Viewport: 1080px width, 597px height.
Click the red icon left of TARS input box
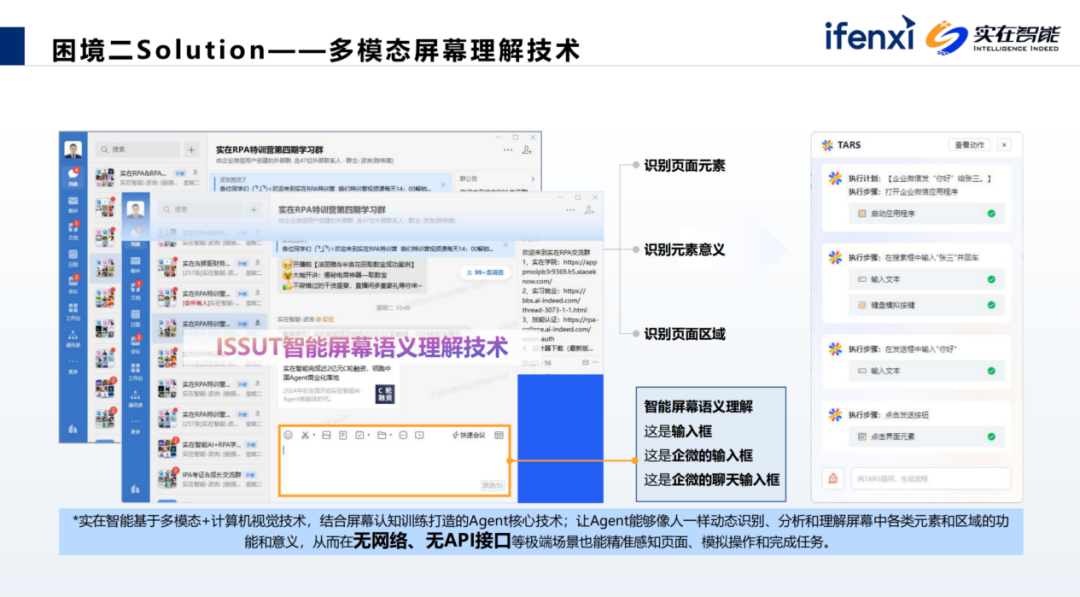(830, 479)
